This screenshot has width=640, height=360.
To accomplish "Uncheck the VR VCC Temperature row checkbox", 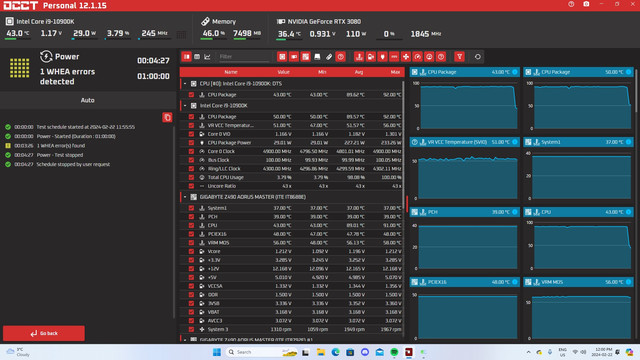I will coord(191,125).
